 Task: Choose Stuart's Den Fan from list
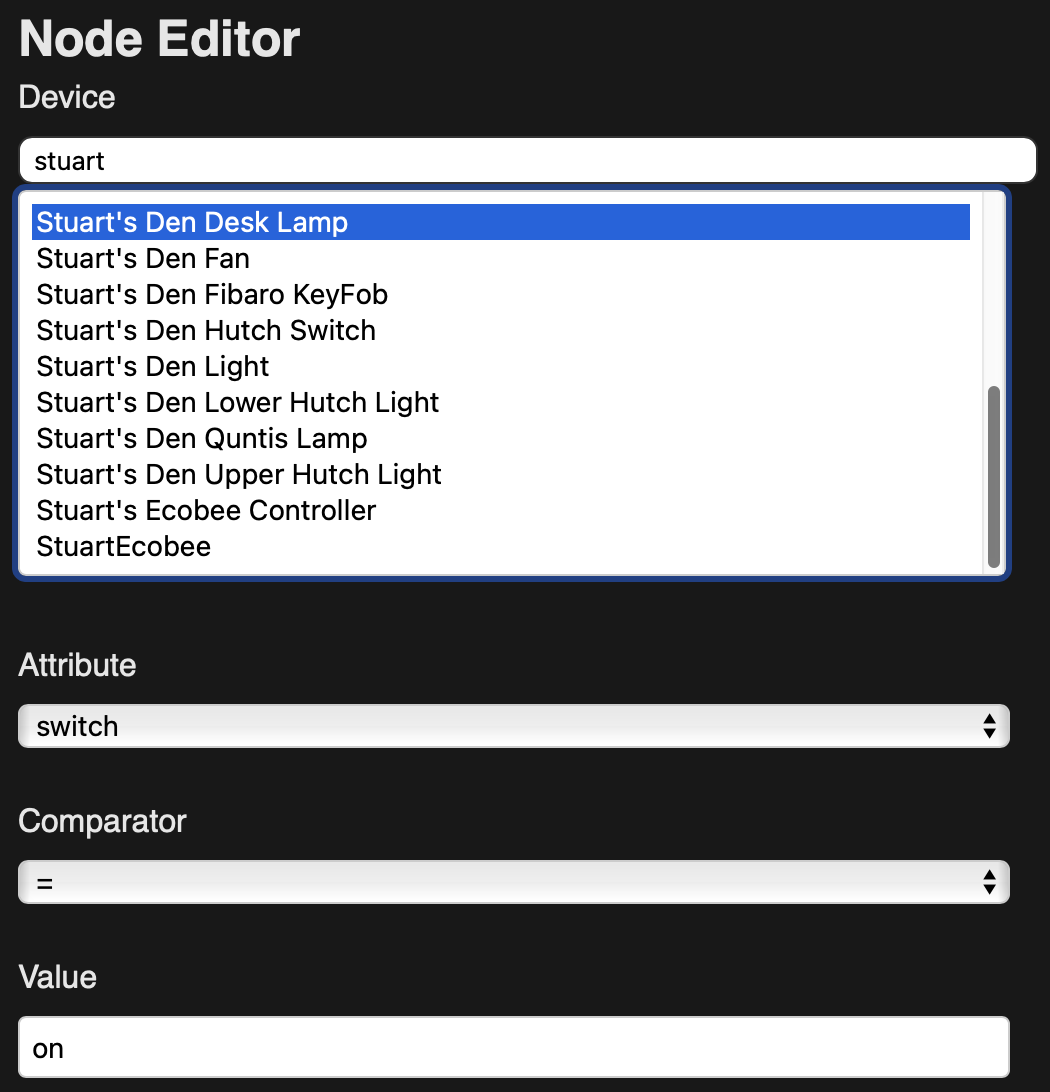(x=143, y=259)
